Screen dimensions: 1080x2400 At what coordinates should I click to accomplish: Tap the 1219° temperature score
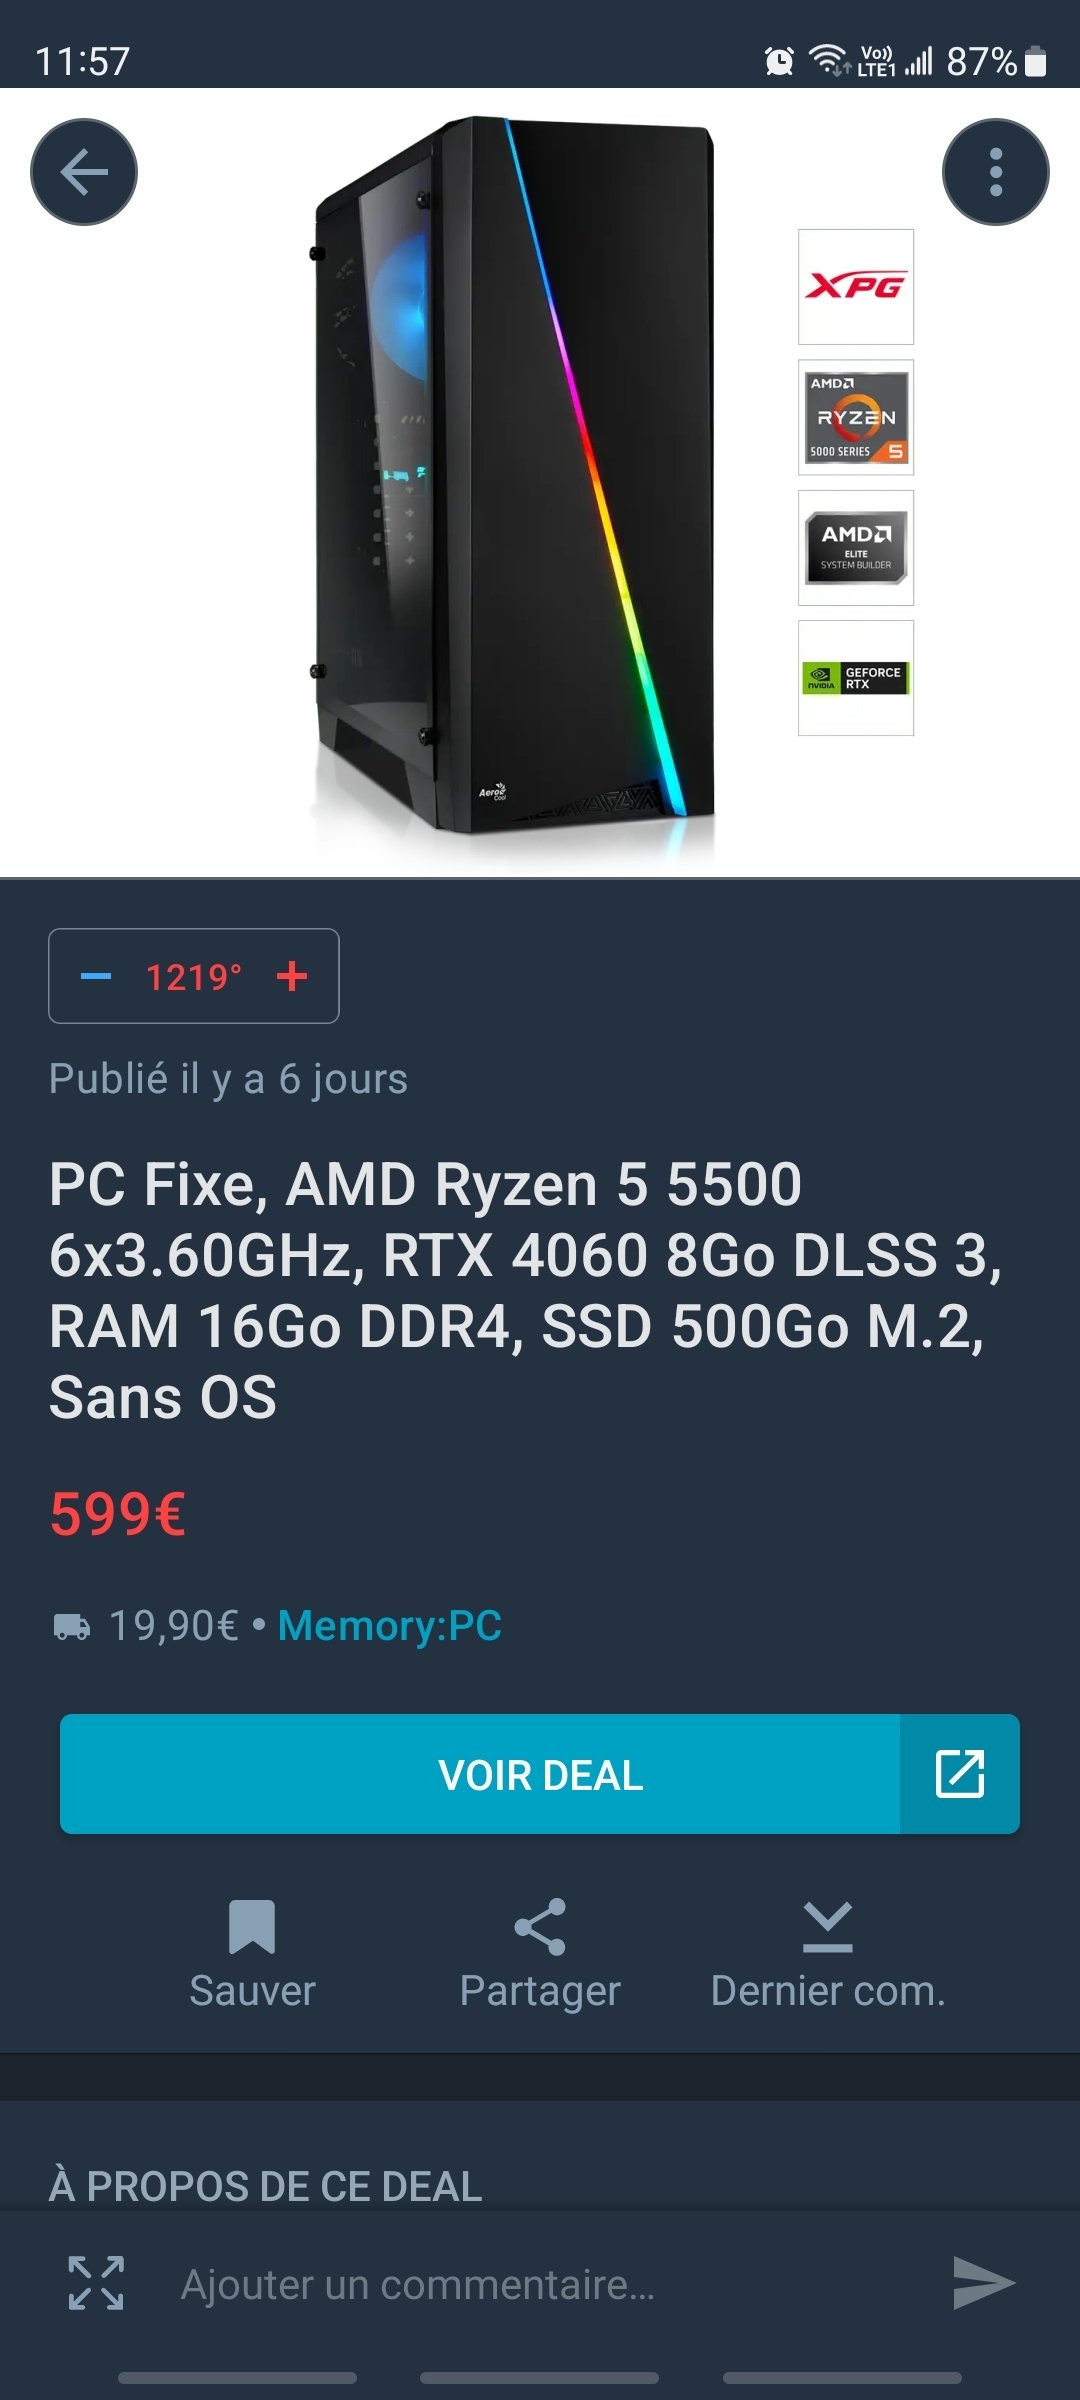coord(194,977)
